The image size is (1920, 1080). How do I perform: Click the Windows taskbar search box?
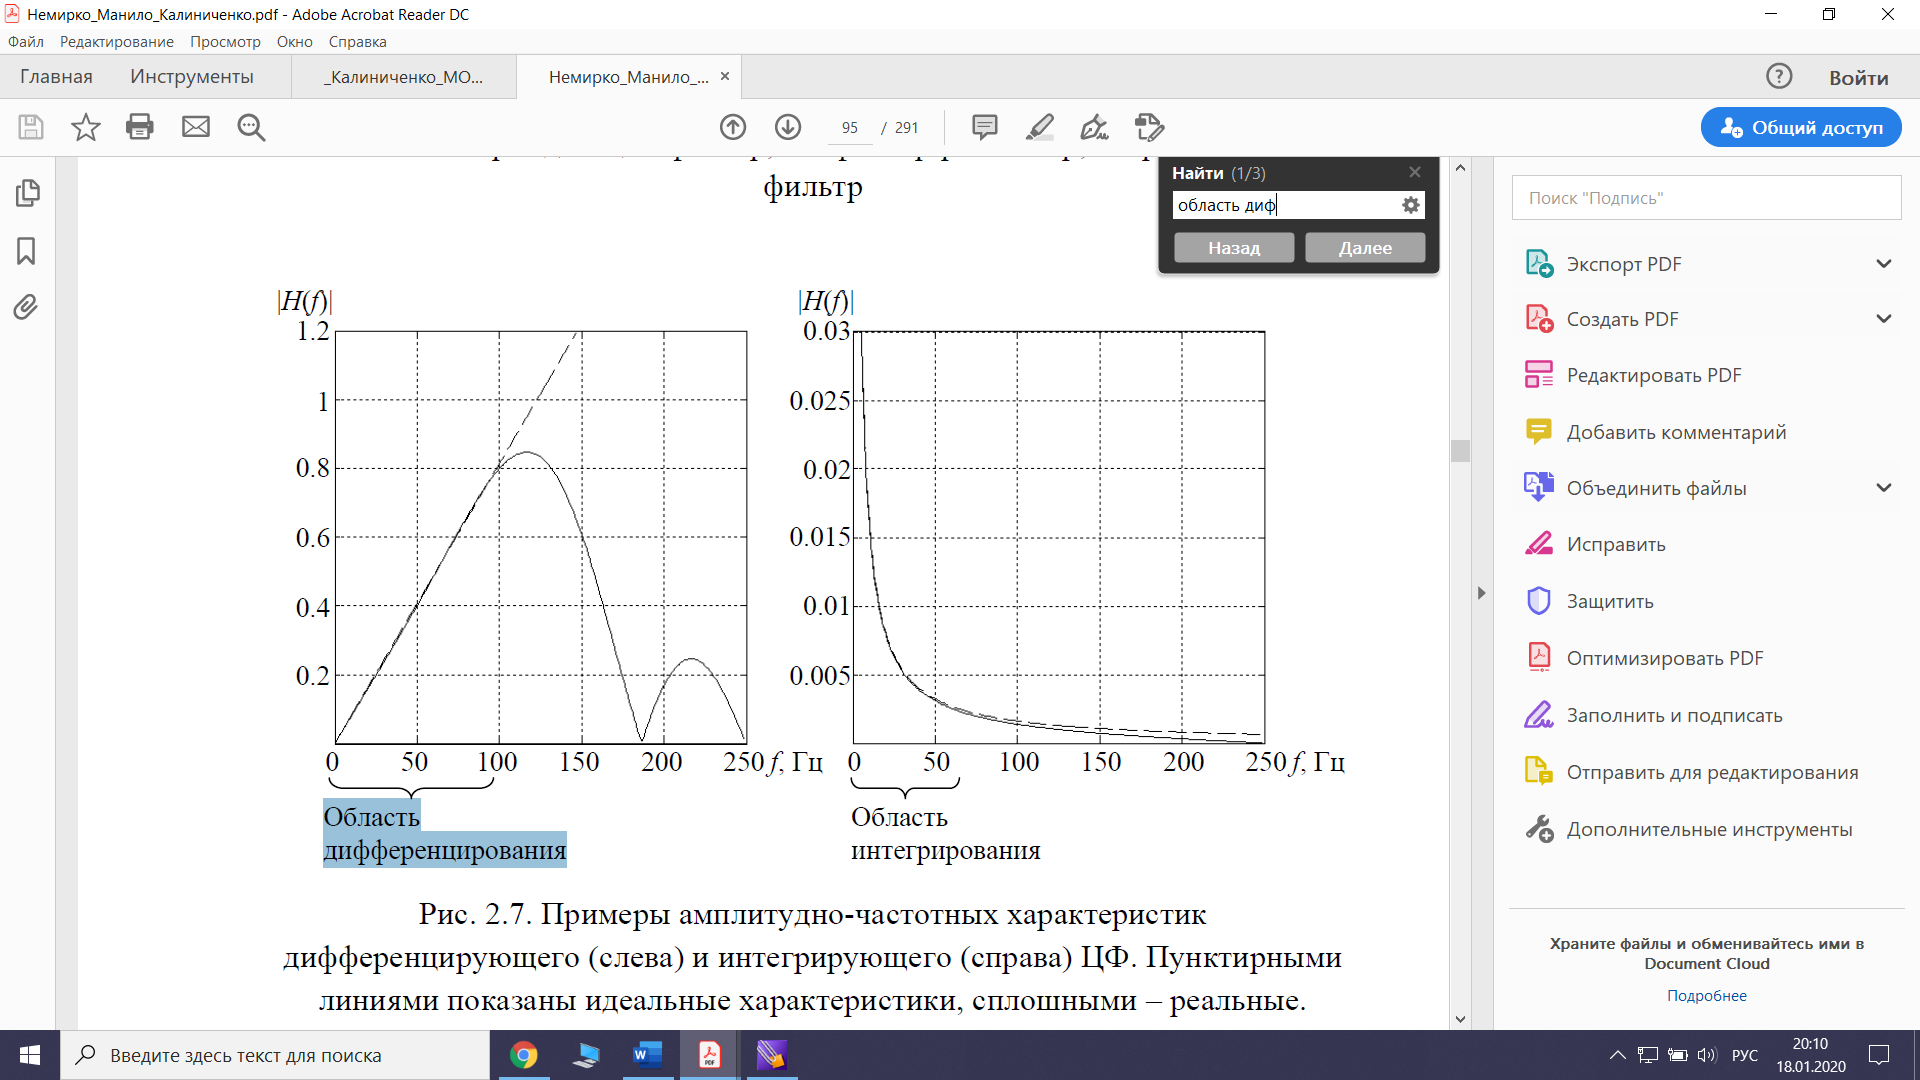(275, 1055)
